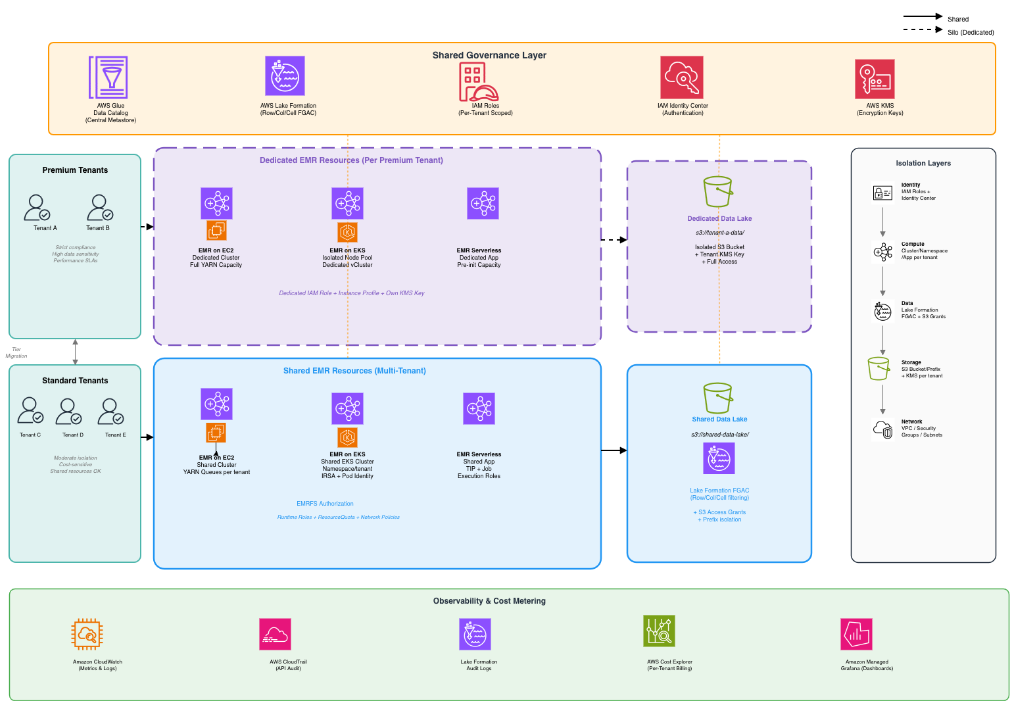This screenshot has height=712, width=1017.
Task: Click the Lake Formation Audit Logs icon
Action: 475,634
